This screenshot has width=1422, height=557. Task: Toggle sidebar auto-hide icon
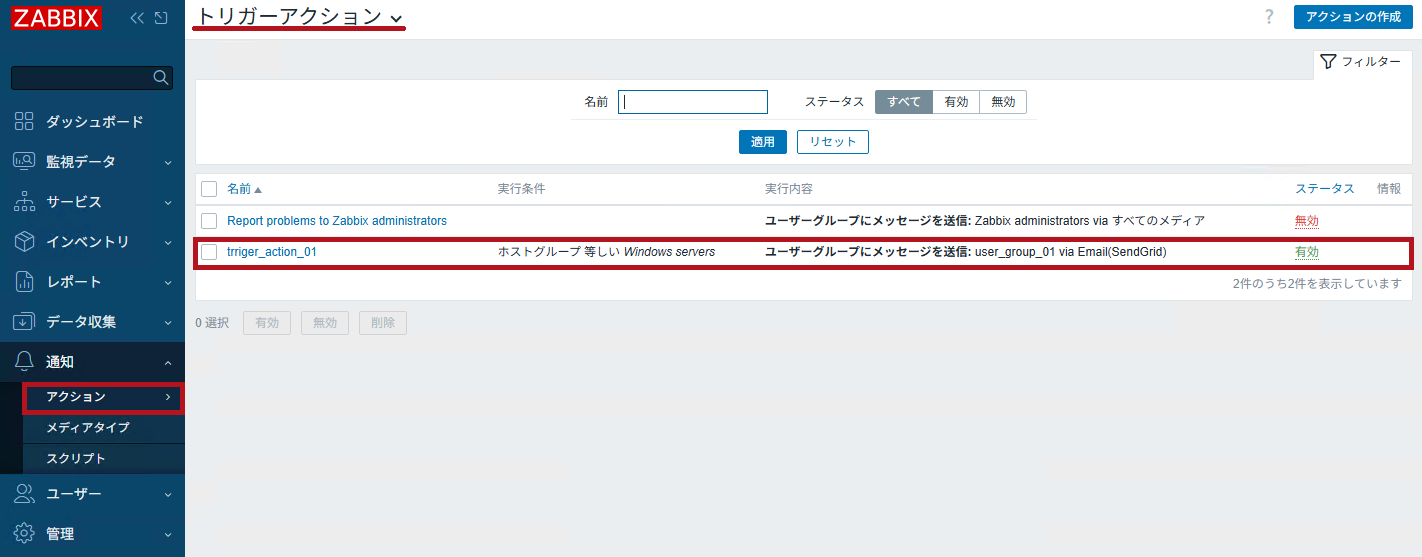coord(160,18)
